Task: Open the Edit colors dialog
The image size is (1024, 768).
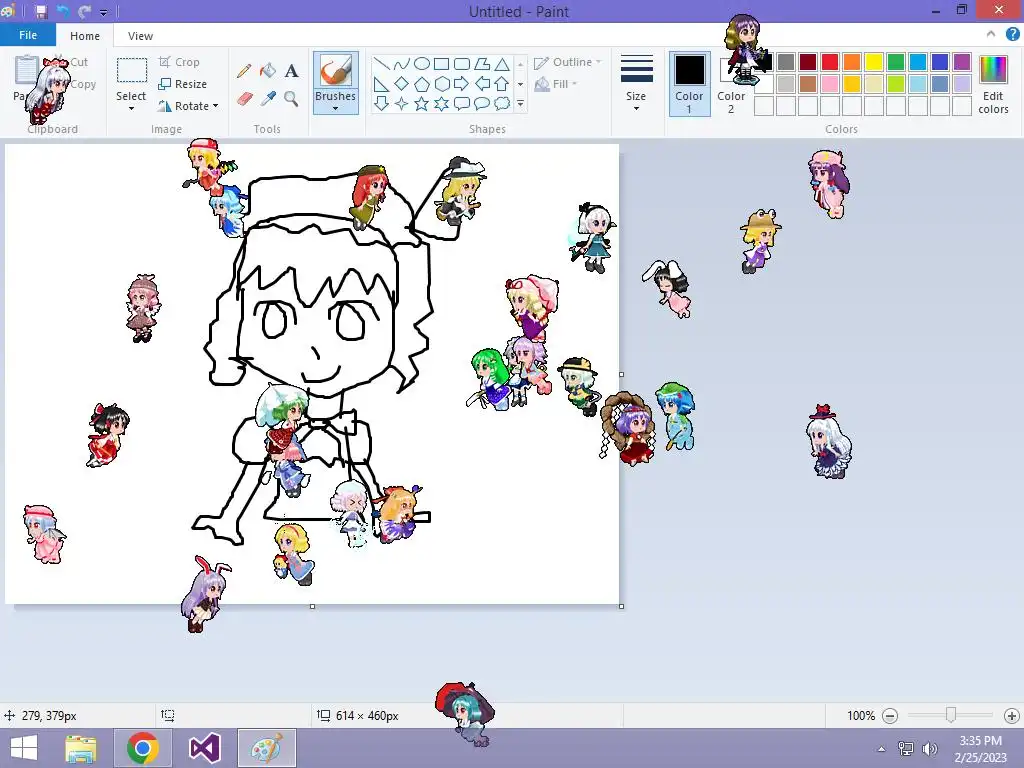Action: click(993, 84)
